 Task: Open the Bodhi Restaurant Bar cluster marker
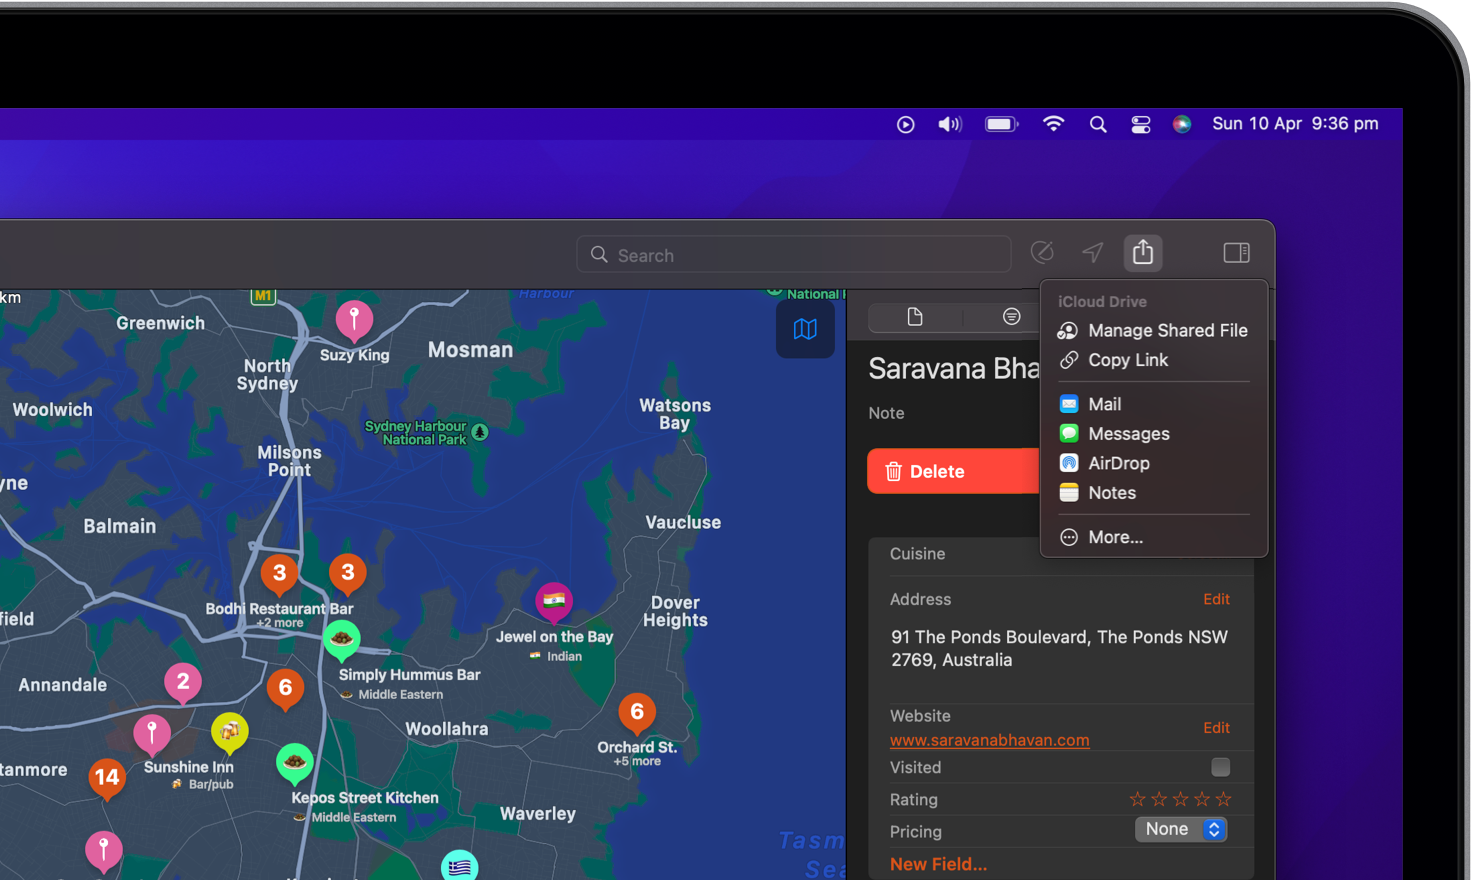coord(280,574)
